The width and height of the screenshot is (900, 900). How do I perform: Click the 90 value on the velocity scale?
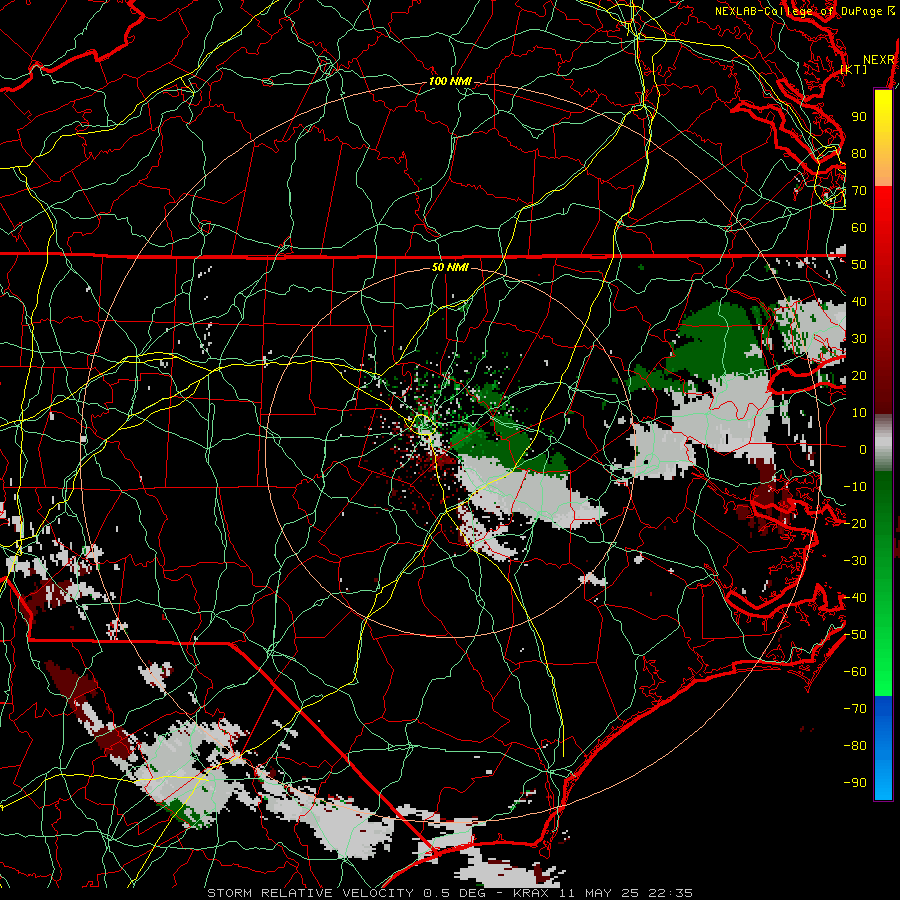coord(859,117)
